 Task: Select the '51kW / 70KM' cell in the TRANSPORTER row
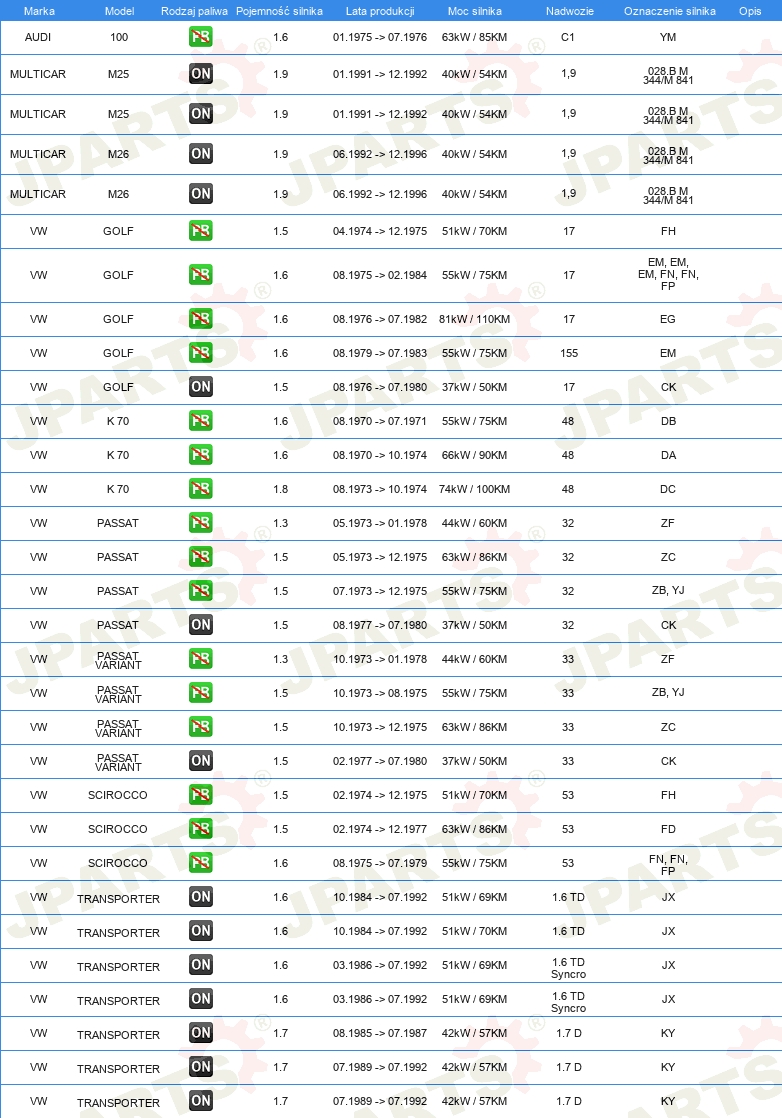click(x=474, y=931)
